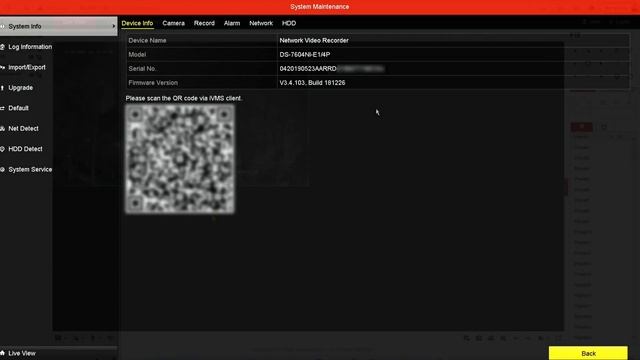
Task: Select Import/Export menu entry
Action: (x=27, y=67)
